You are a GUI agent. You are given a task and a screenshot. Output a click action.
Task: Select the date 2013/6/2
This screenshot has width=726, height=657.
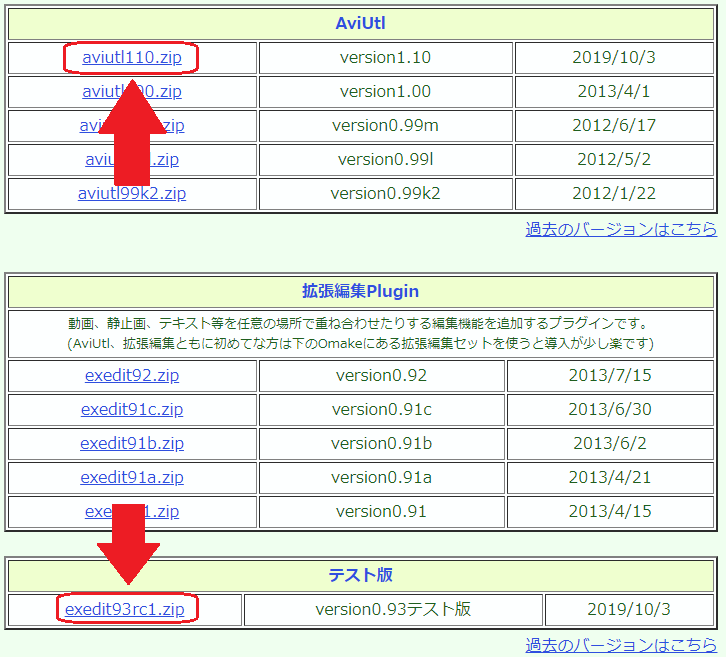click(610, 444)
